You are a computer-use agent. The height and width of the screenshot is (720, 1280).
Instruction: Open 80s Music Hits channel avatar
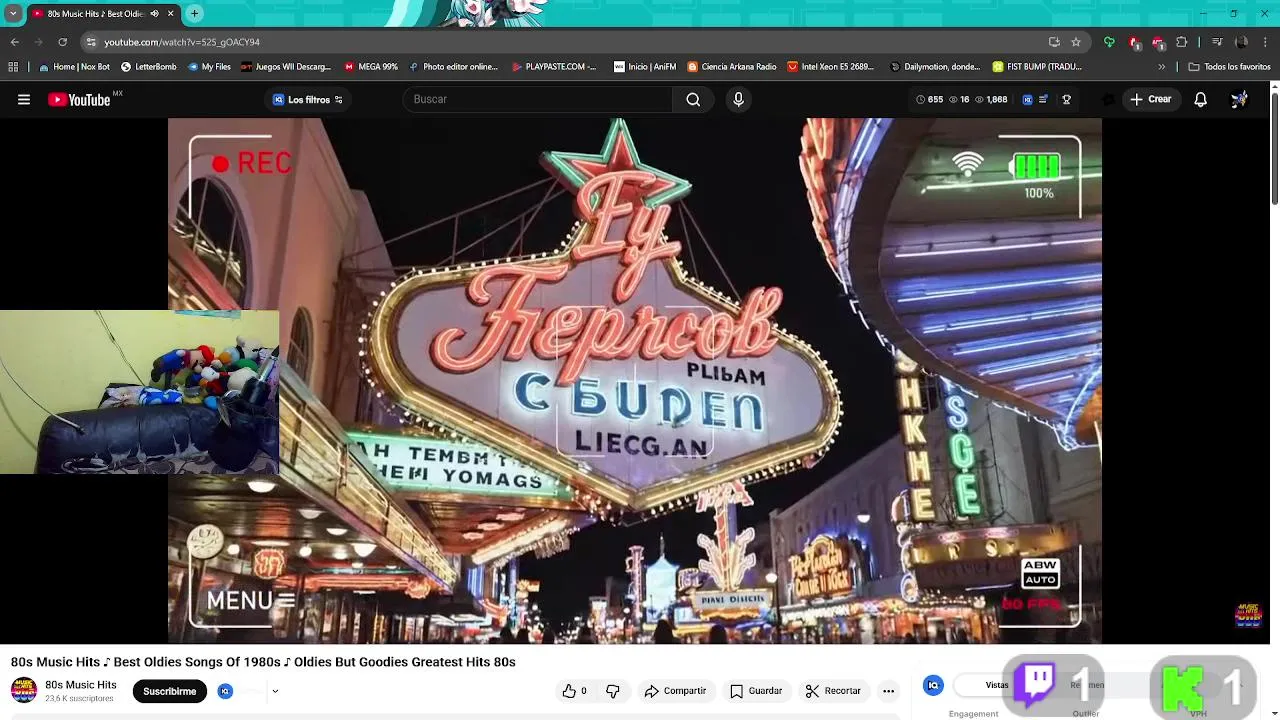(x=24, y=691)
